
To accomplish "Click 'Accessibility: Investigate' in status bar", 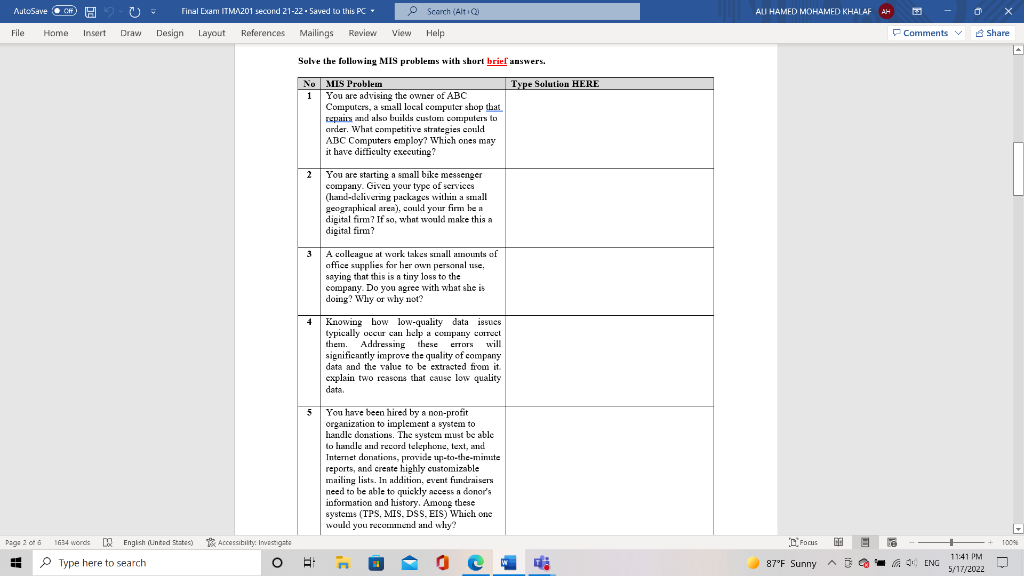I will [249, 542].
